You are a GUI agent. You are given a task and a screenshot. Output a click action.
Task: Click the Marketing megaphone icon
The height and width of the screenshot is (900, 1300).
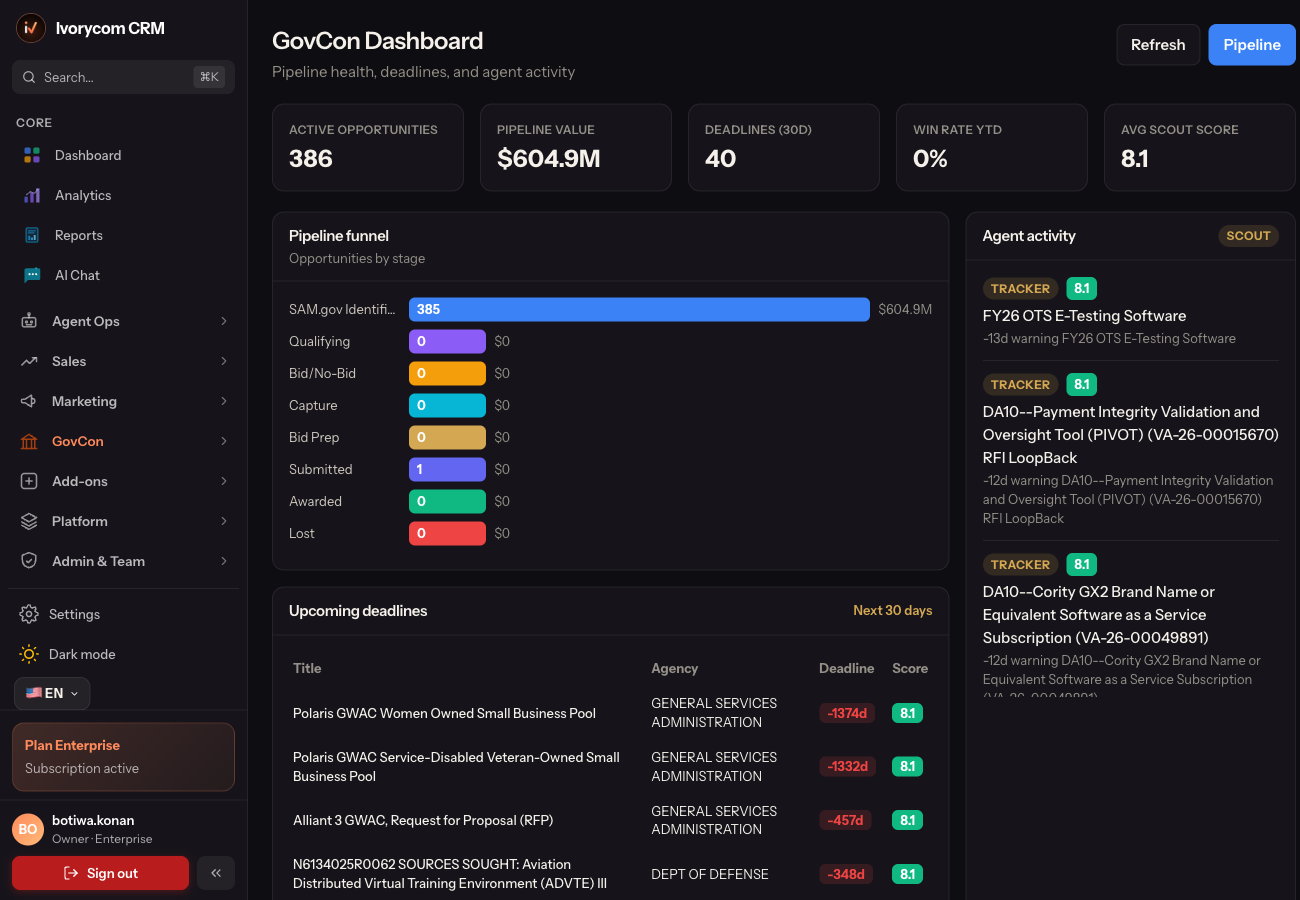tap(29, 401)
